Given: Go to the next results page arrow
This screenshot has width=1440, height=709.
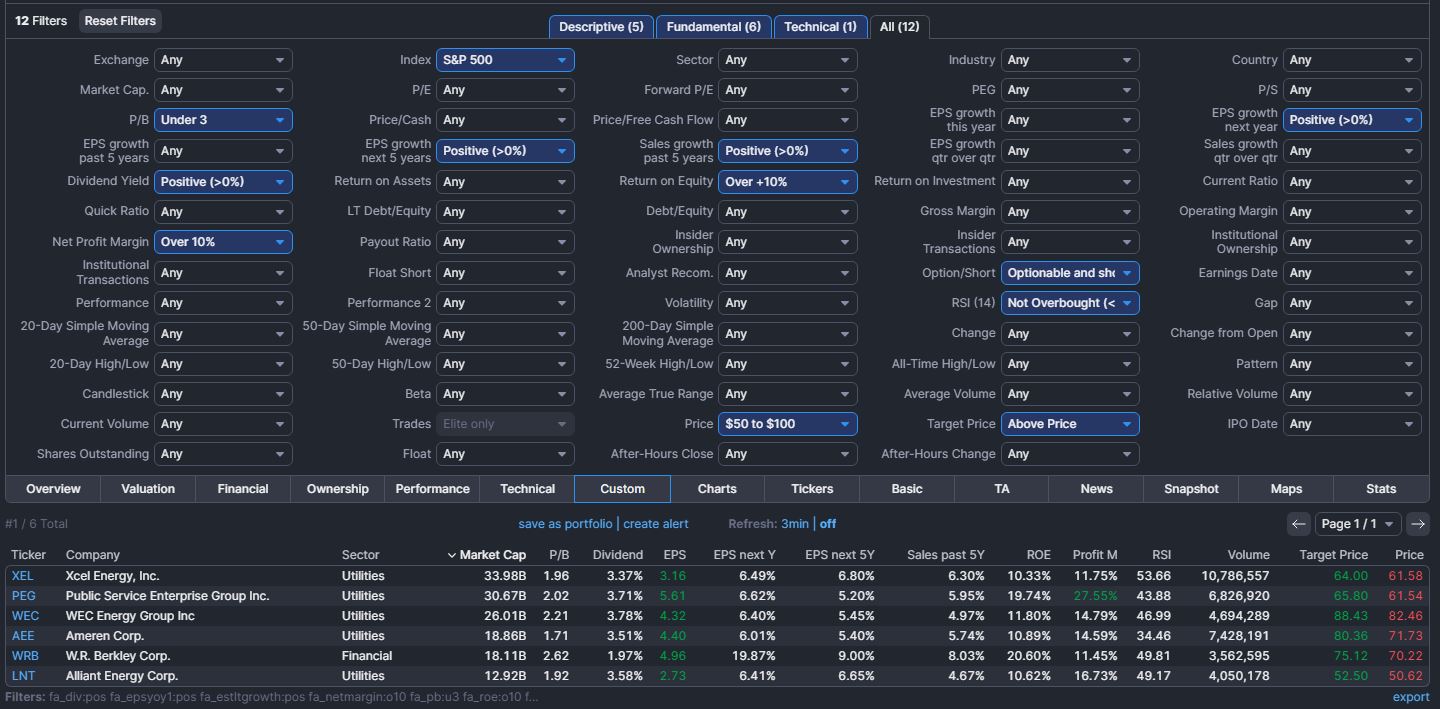Looking at the screenshot, I should (x=1417, y=523).
